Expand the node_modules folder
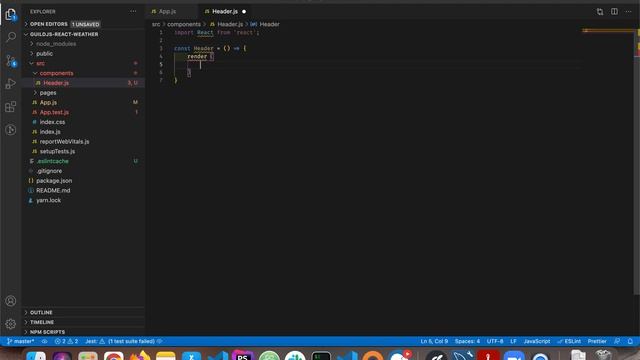The height and width of the screenshot is (360, 640). coord(56,44)
